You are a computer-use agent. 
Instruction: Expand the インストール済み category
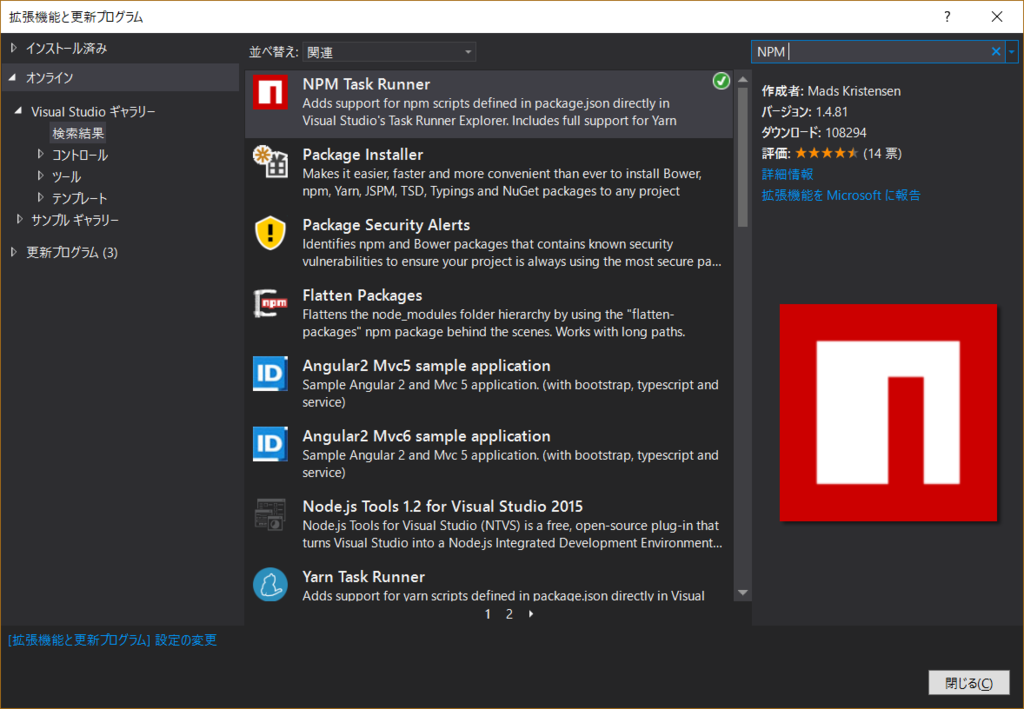tap(14, 48)
